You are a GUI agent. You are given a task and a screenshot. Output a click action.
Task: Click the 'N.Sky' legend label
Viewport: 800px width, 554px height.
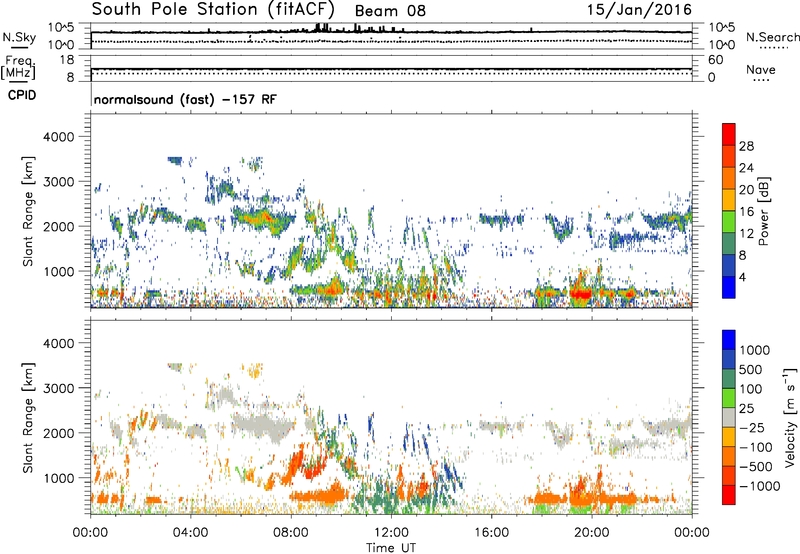click(x=19, y=37)
